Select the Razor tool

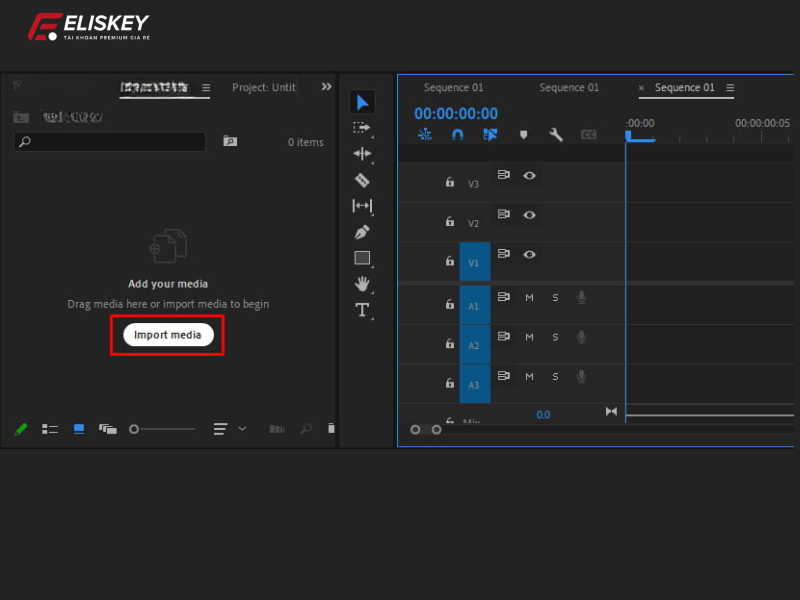(x=361, y=179)
